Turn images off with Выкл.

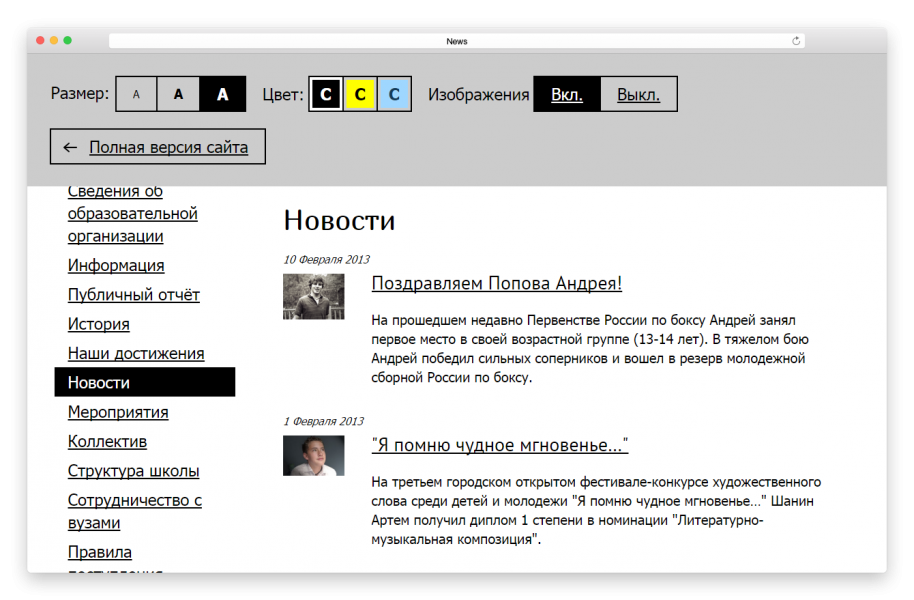pos(638,95)
